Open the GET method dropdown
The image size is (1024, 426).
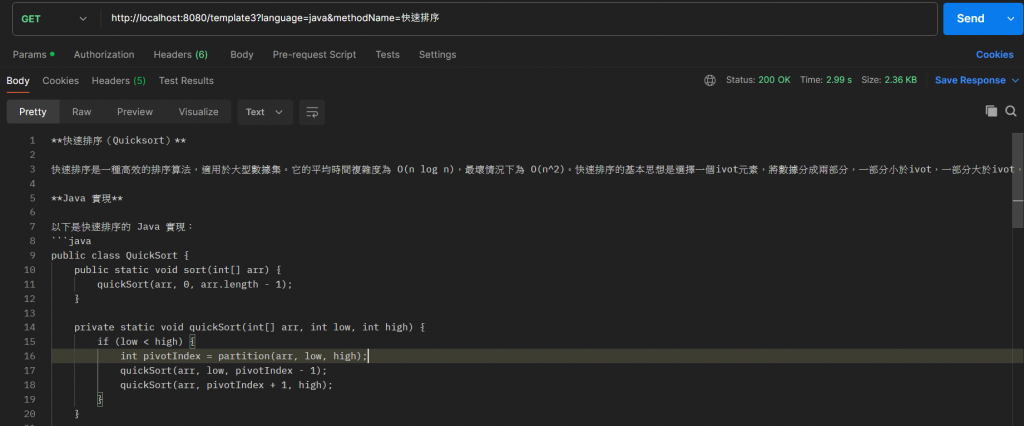pos(56,19)
